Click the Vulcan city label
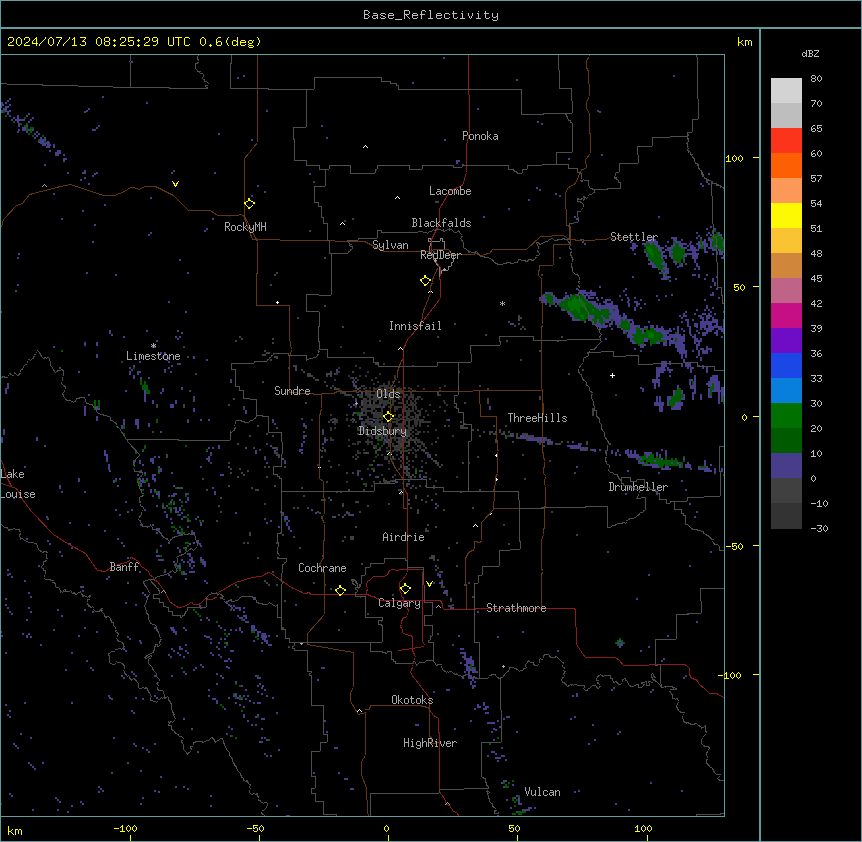 [543, 792]
